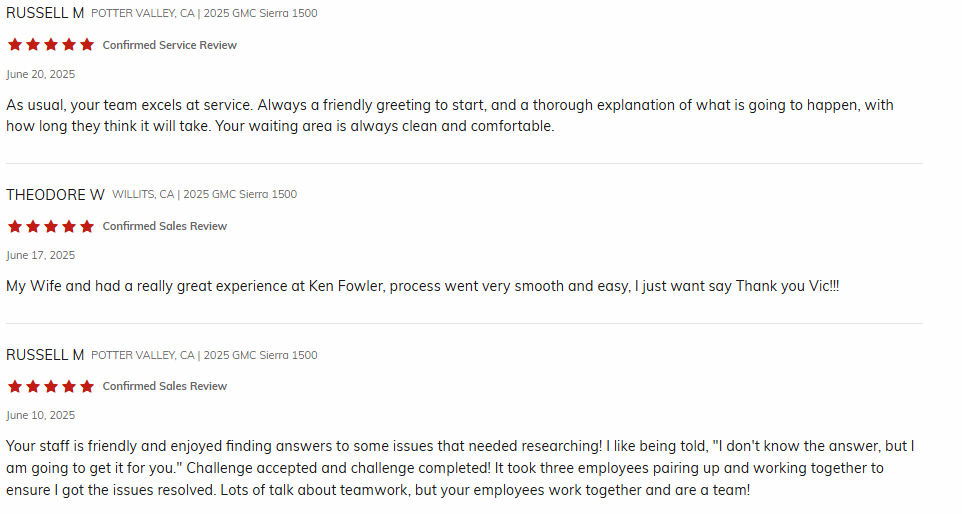Click first star in June 10 review rating
962x514 pixels.
pyautogui.click(x=14, y=386)
